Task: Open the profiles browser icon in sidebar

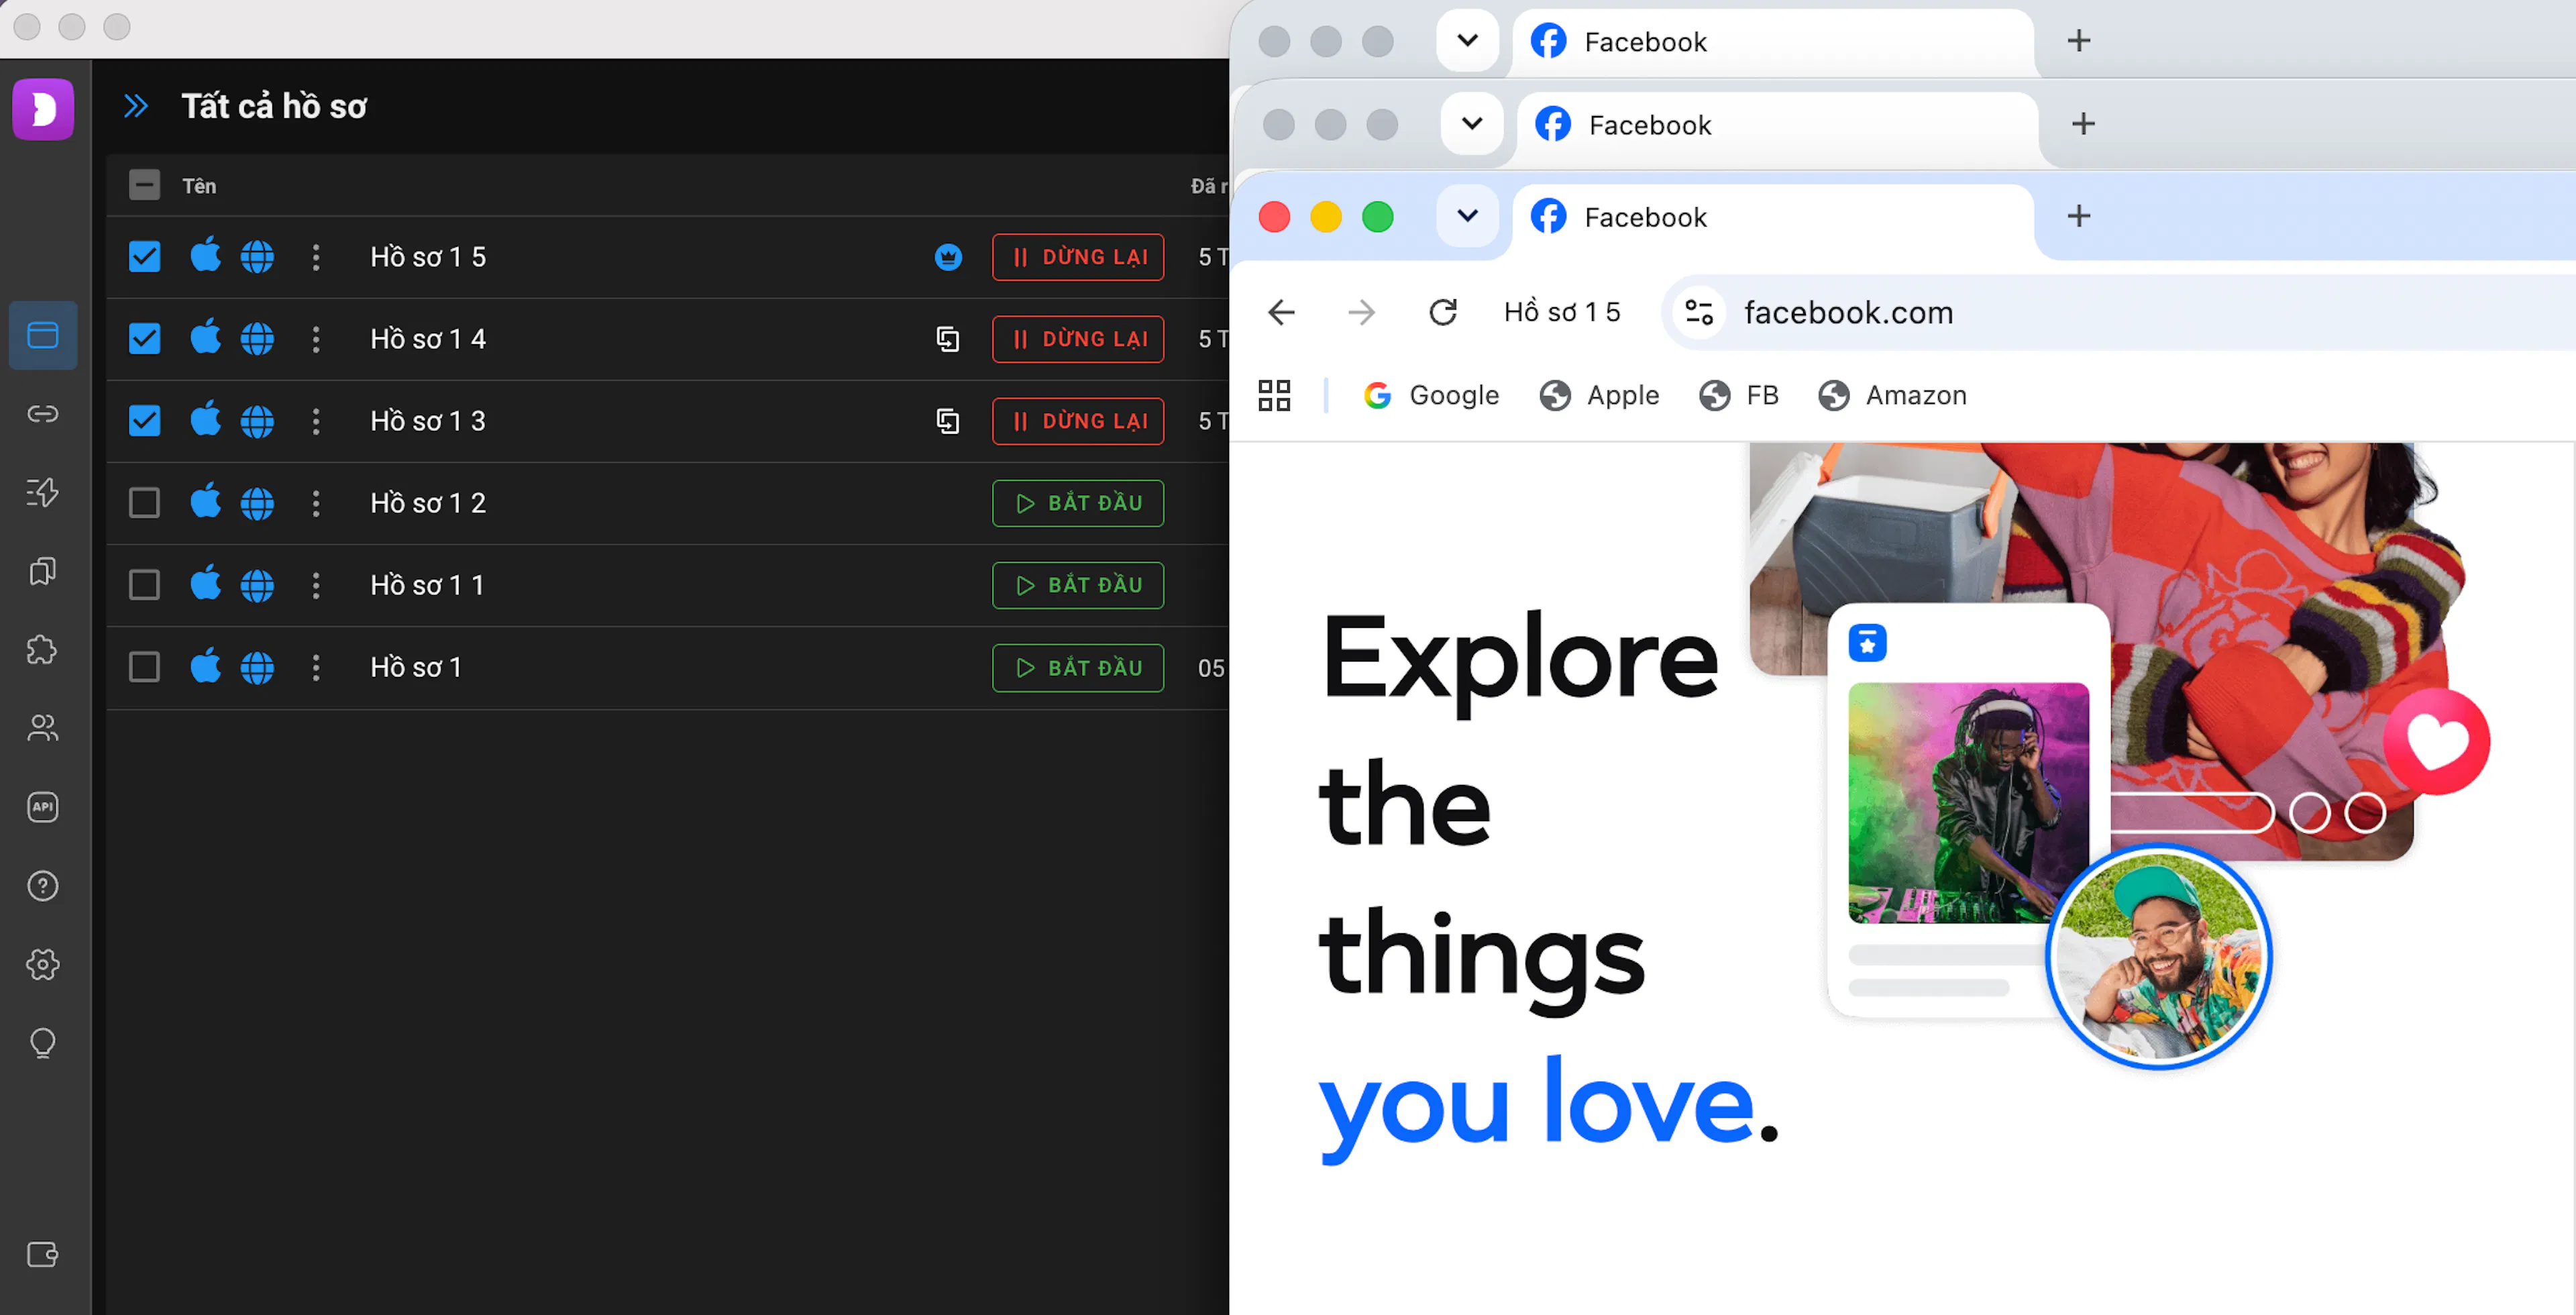Action: pyautogui.click(x=43, y=335)
